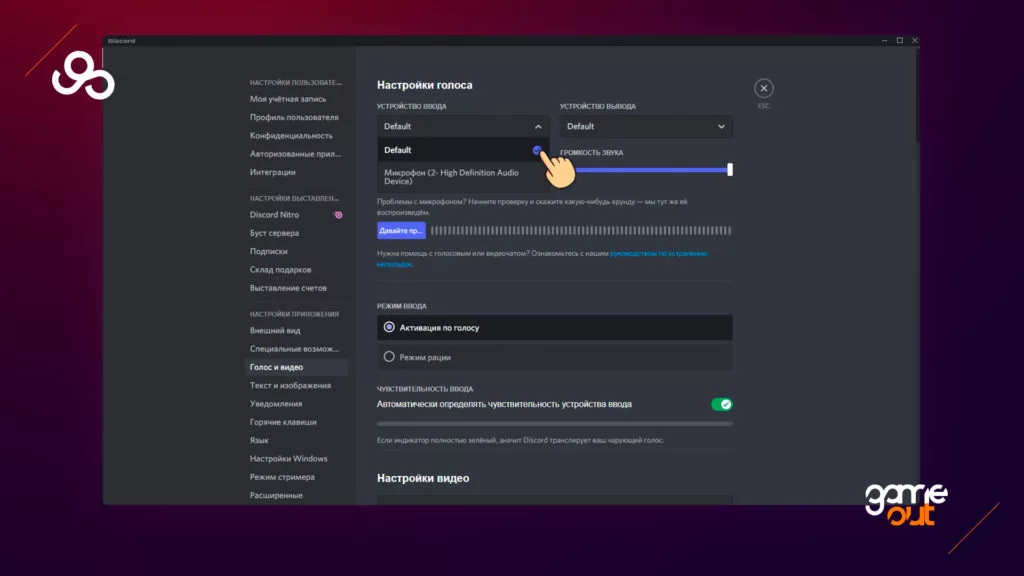This screenshot has width=1024, height=576.
Task: Open the troubleshooting guide link
Action: [658, 254]
